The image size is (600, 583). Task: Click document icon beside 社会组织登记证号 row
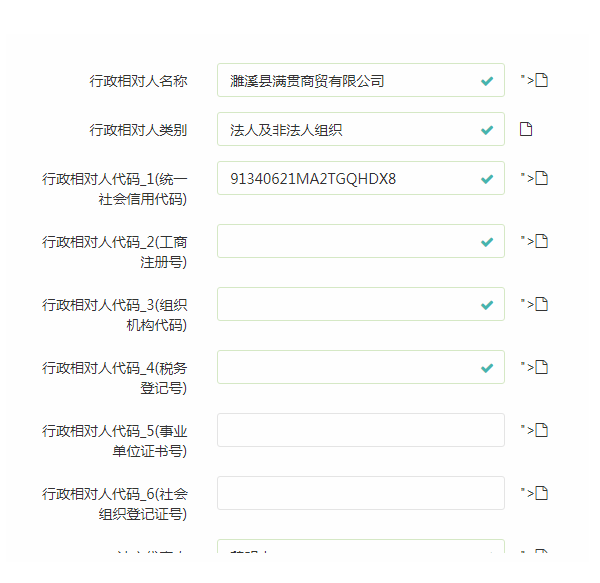click(541, 493)
